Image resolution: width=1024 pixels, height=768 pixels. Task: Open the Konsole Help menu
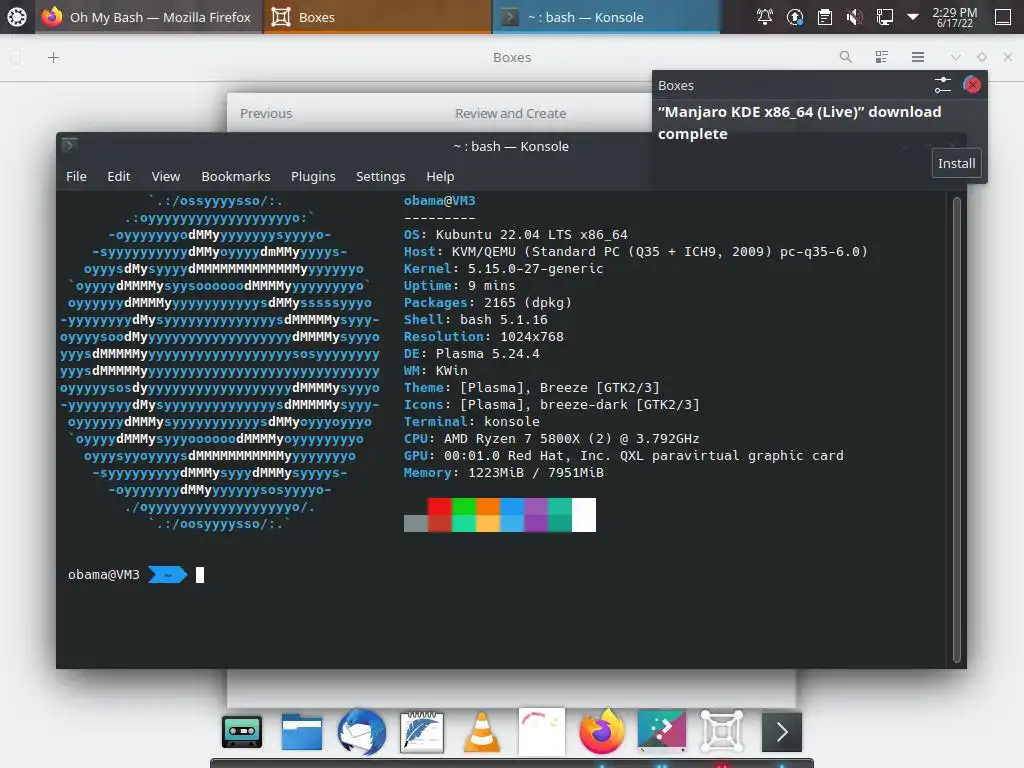point(440,176)
